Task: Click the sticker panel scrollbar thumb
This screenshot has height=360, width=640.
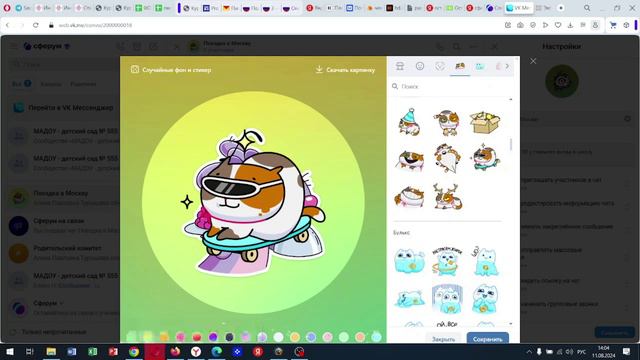Action: [x=511, y=144]
